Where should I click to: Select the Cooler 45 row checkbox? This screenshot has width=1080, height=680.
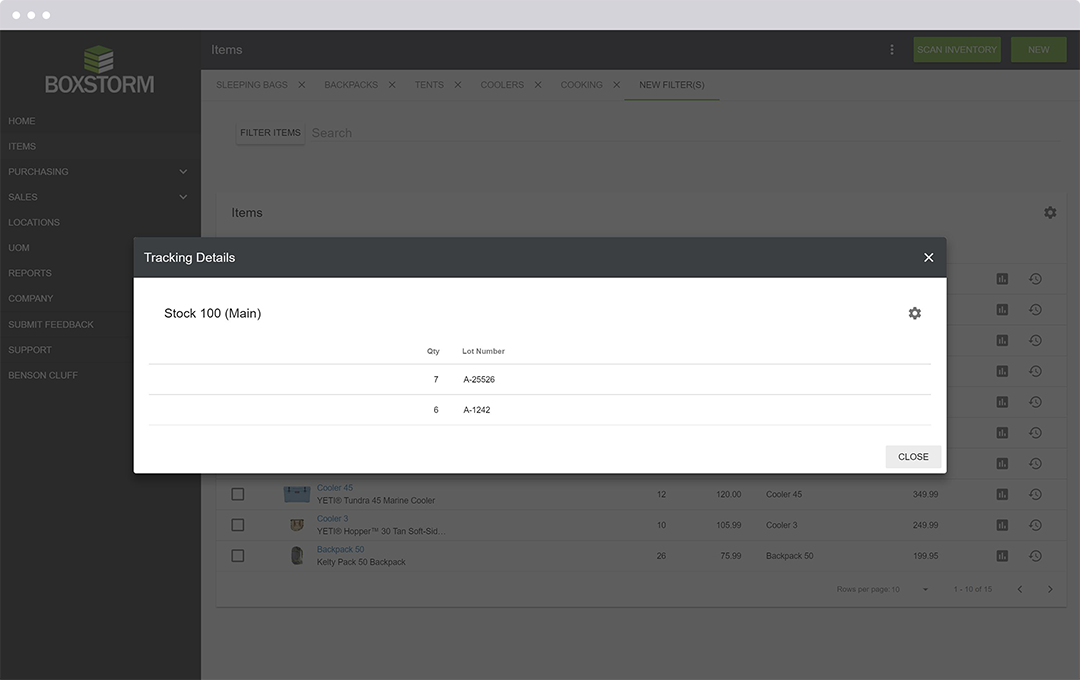pyautogui.click(x=238, y=494)
